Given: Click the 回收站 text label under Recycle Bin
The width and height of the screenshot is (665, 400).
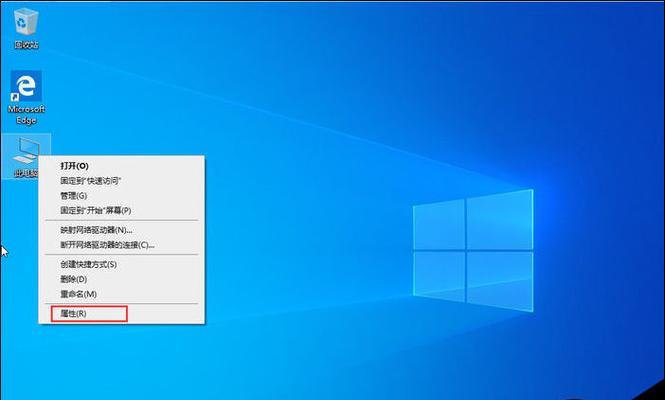Looking at the screenshot, I should (x=26, y=45).
